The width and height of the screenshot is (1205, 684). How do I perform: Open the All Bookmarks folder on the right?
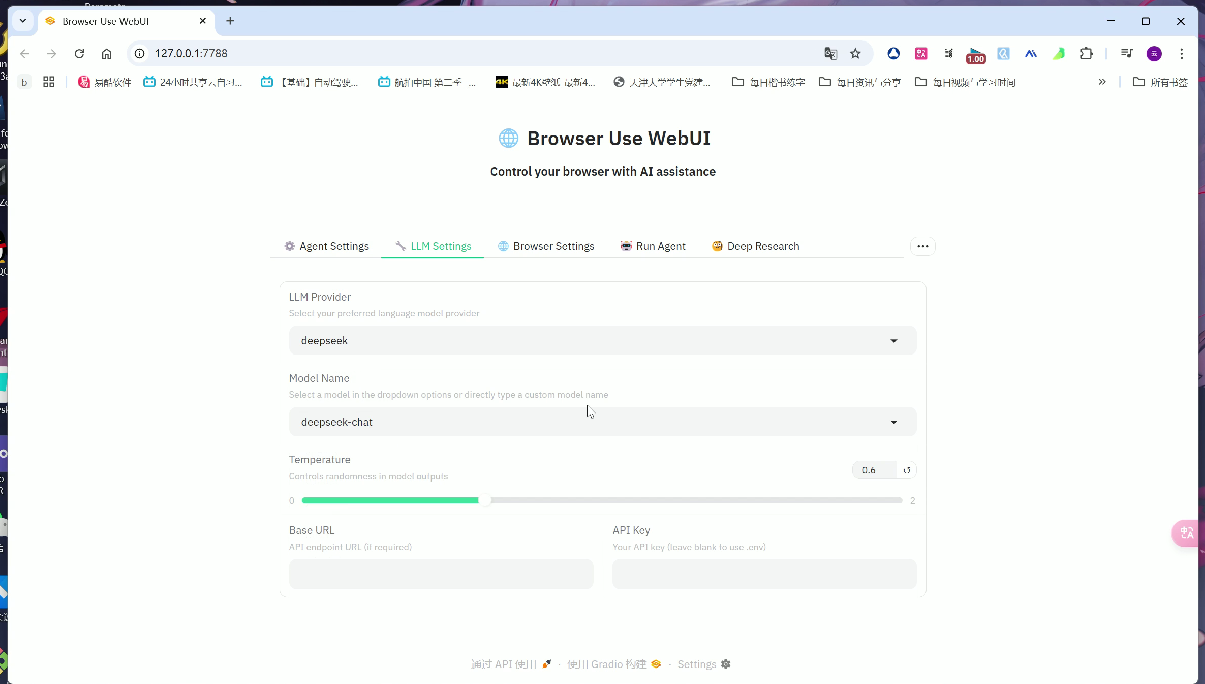[1160, 82]
